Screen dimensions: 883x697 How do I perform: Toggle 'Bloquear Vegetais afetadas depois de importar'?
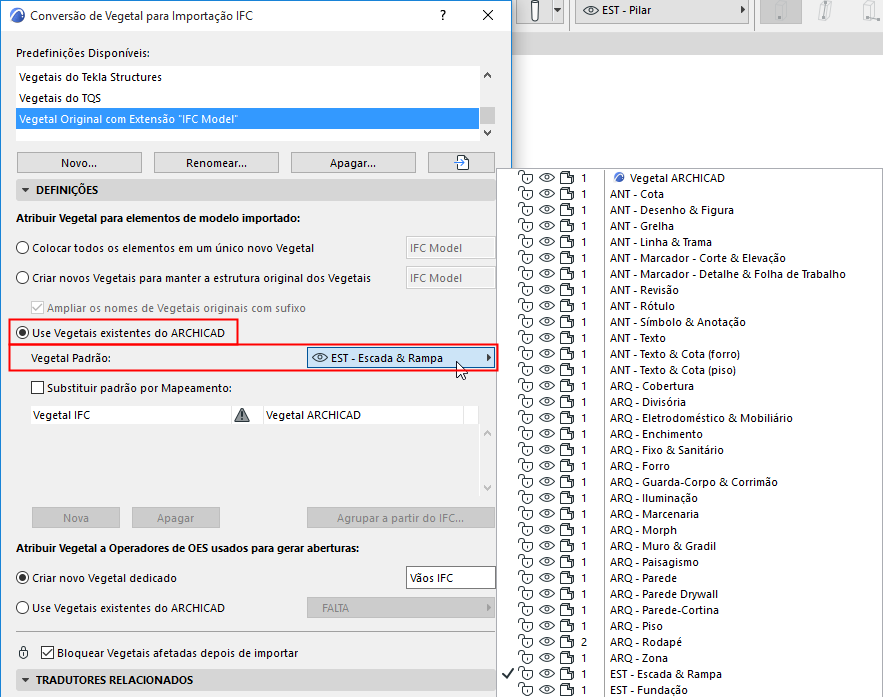click(48, 653)
